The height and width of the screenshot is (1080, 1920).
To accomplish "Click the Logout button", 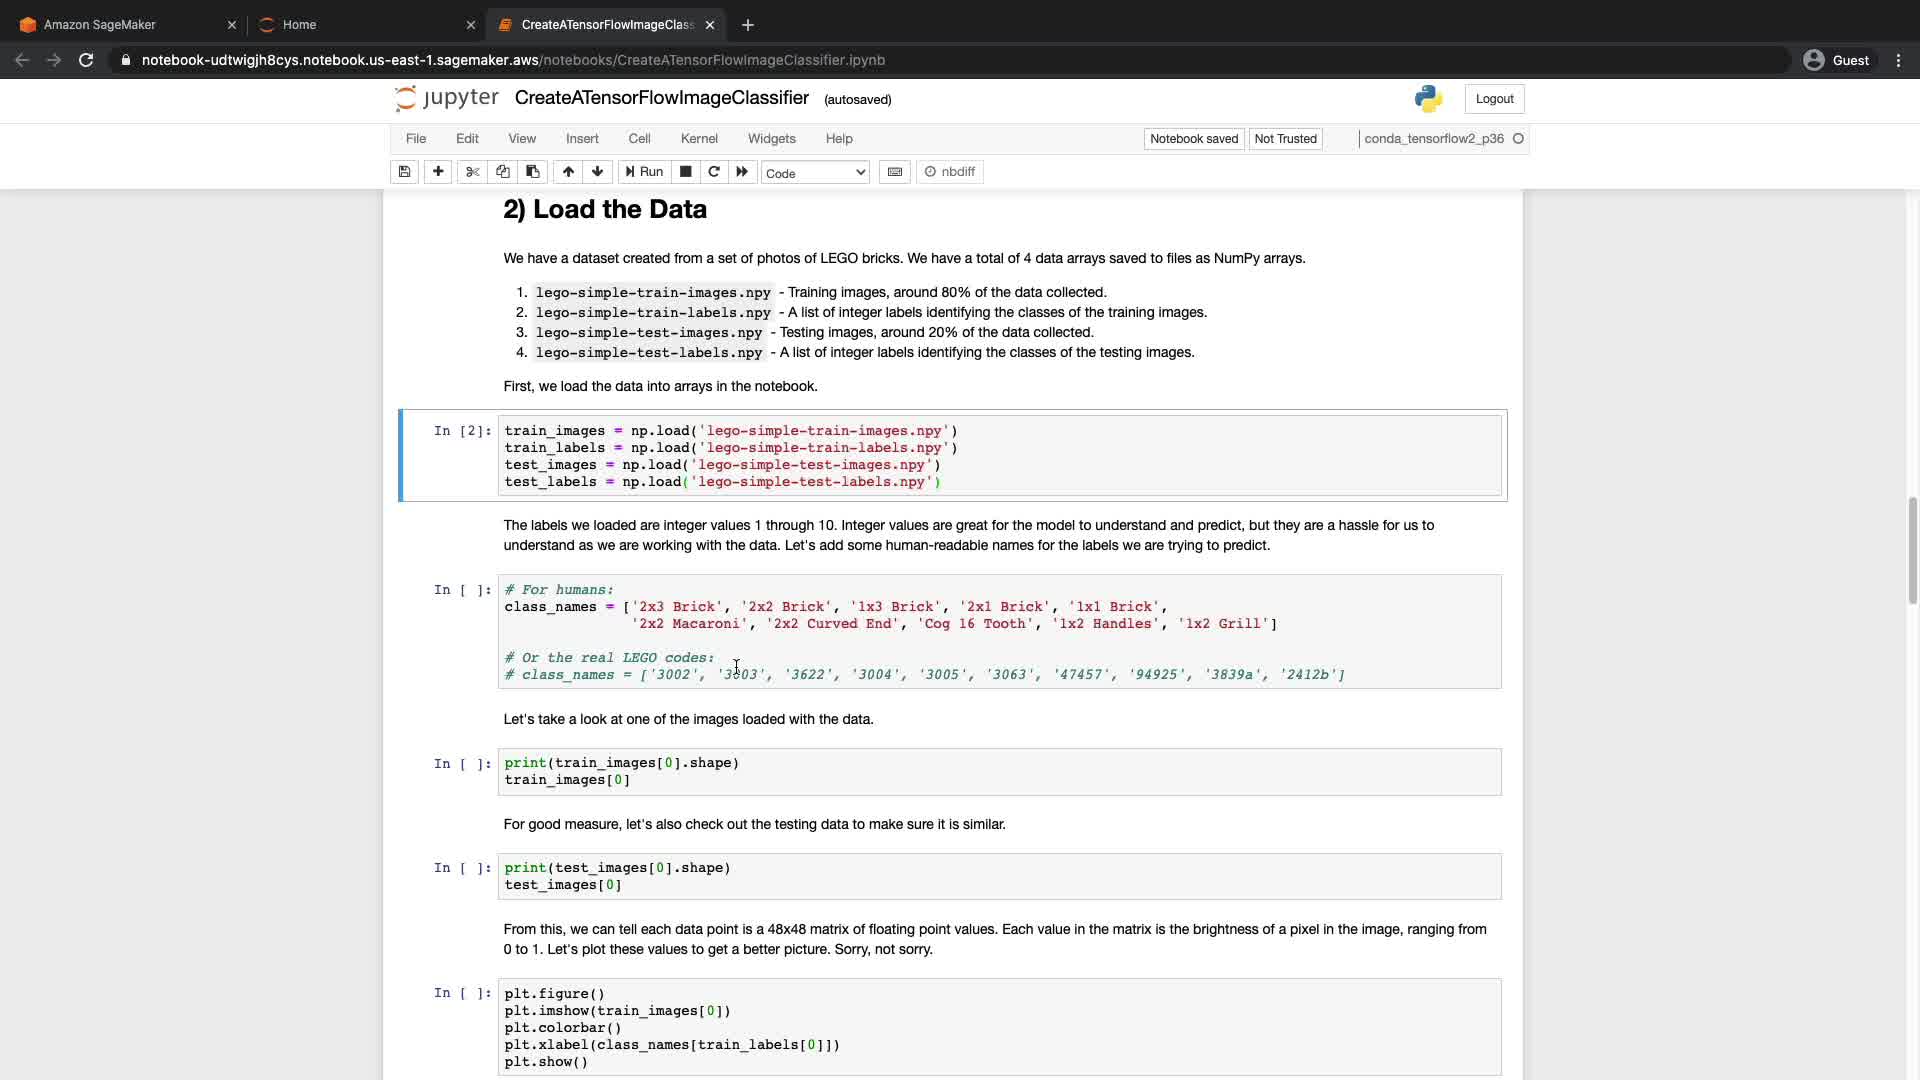I will point(1494,99).
